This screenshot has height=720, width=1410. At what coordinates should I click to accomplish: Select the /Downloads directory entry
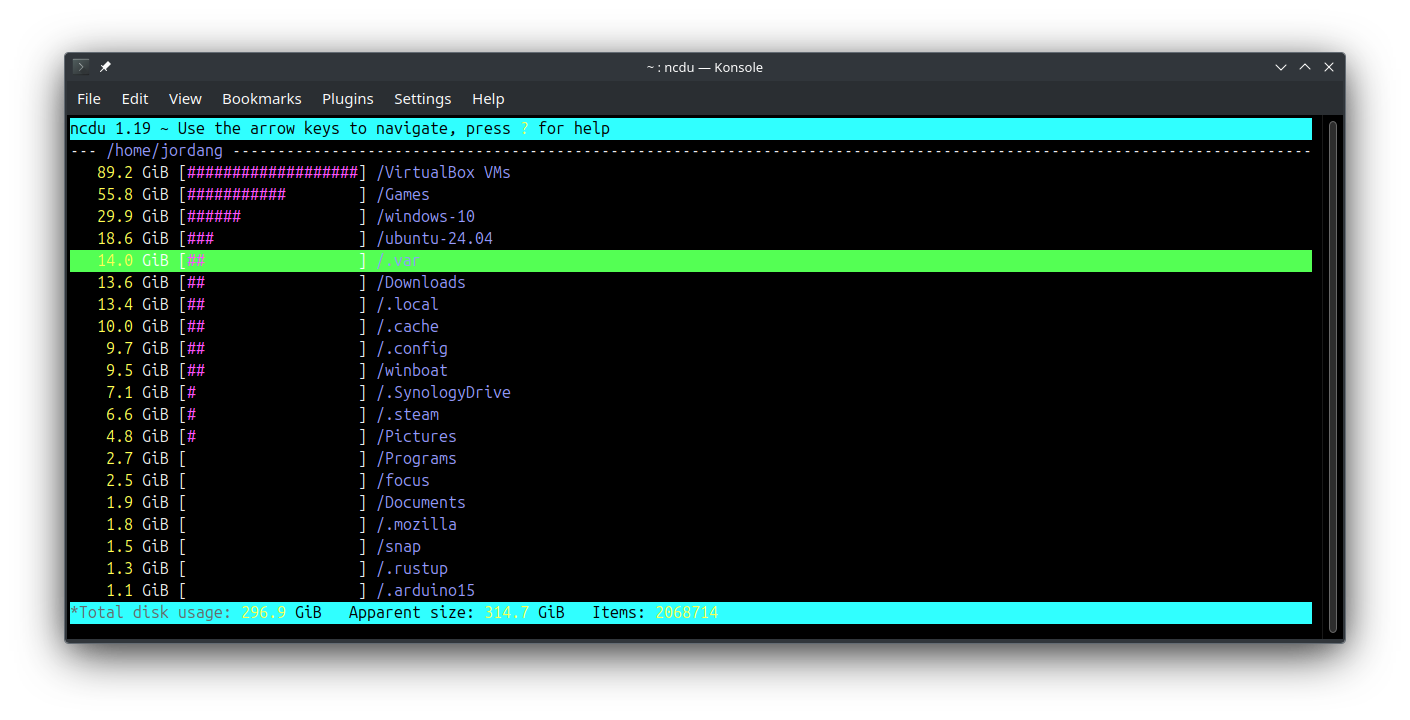pos(421,282)
